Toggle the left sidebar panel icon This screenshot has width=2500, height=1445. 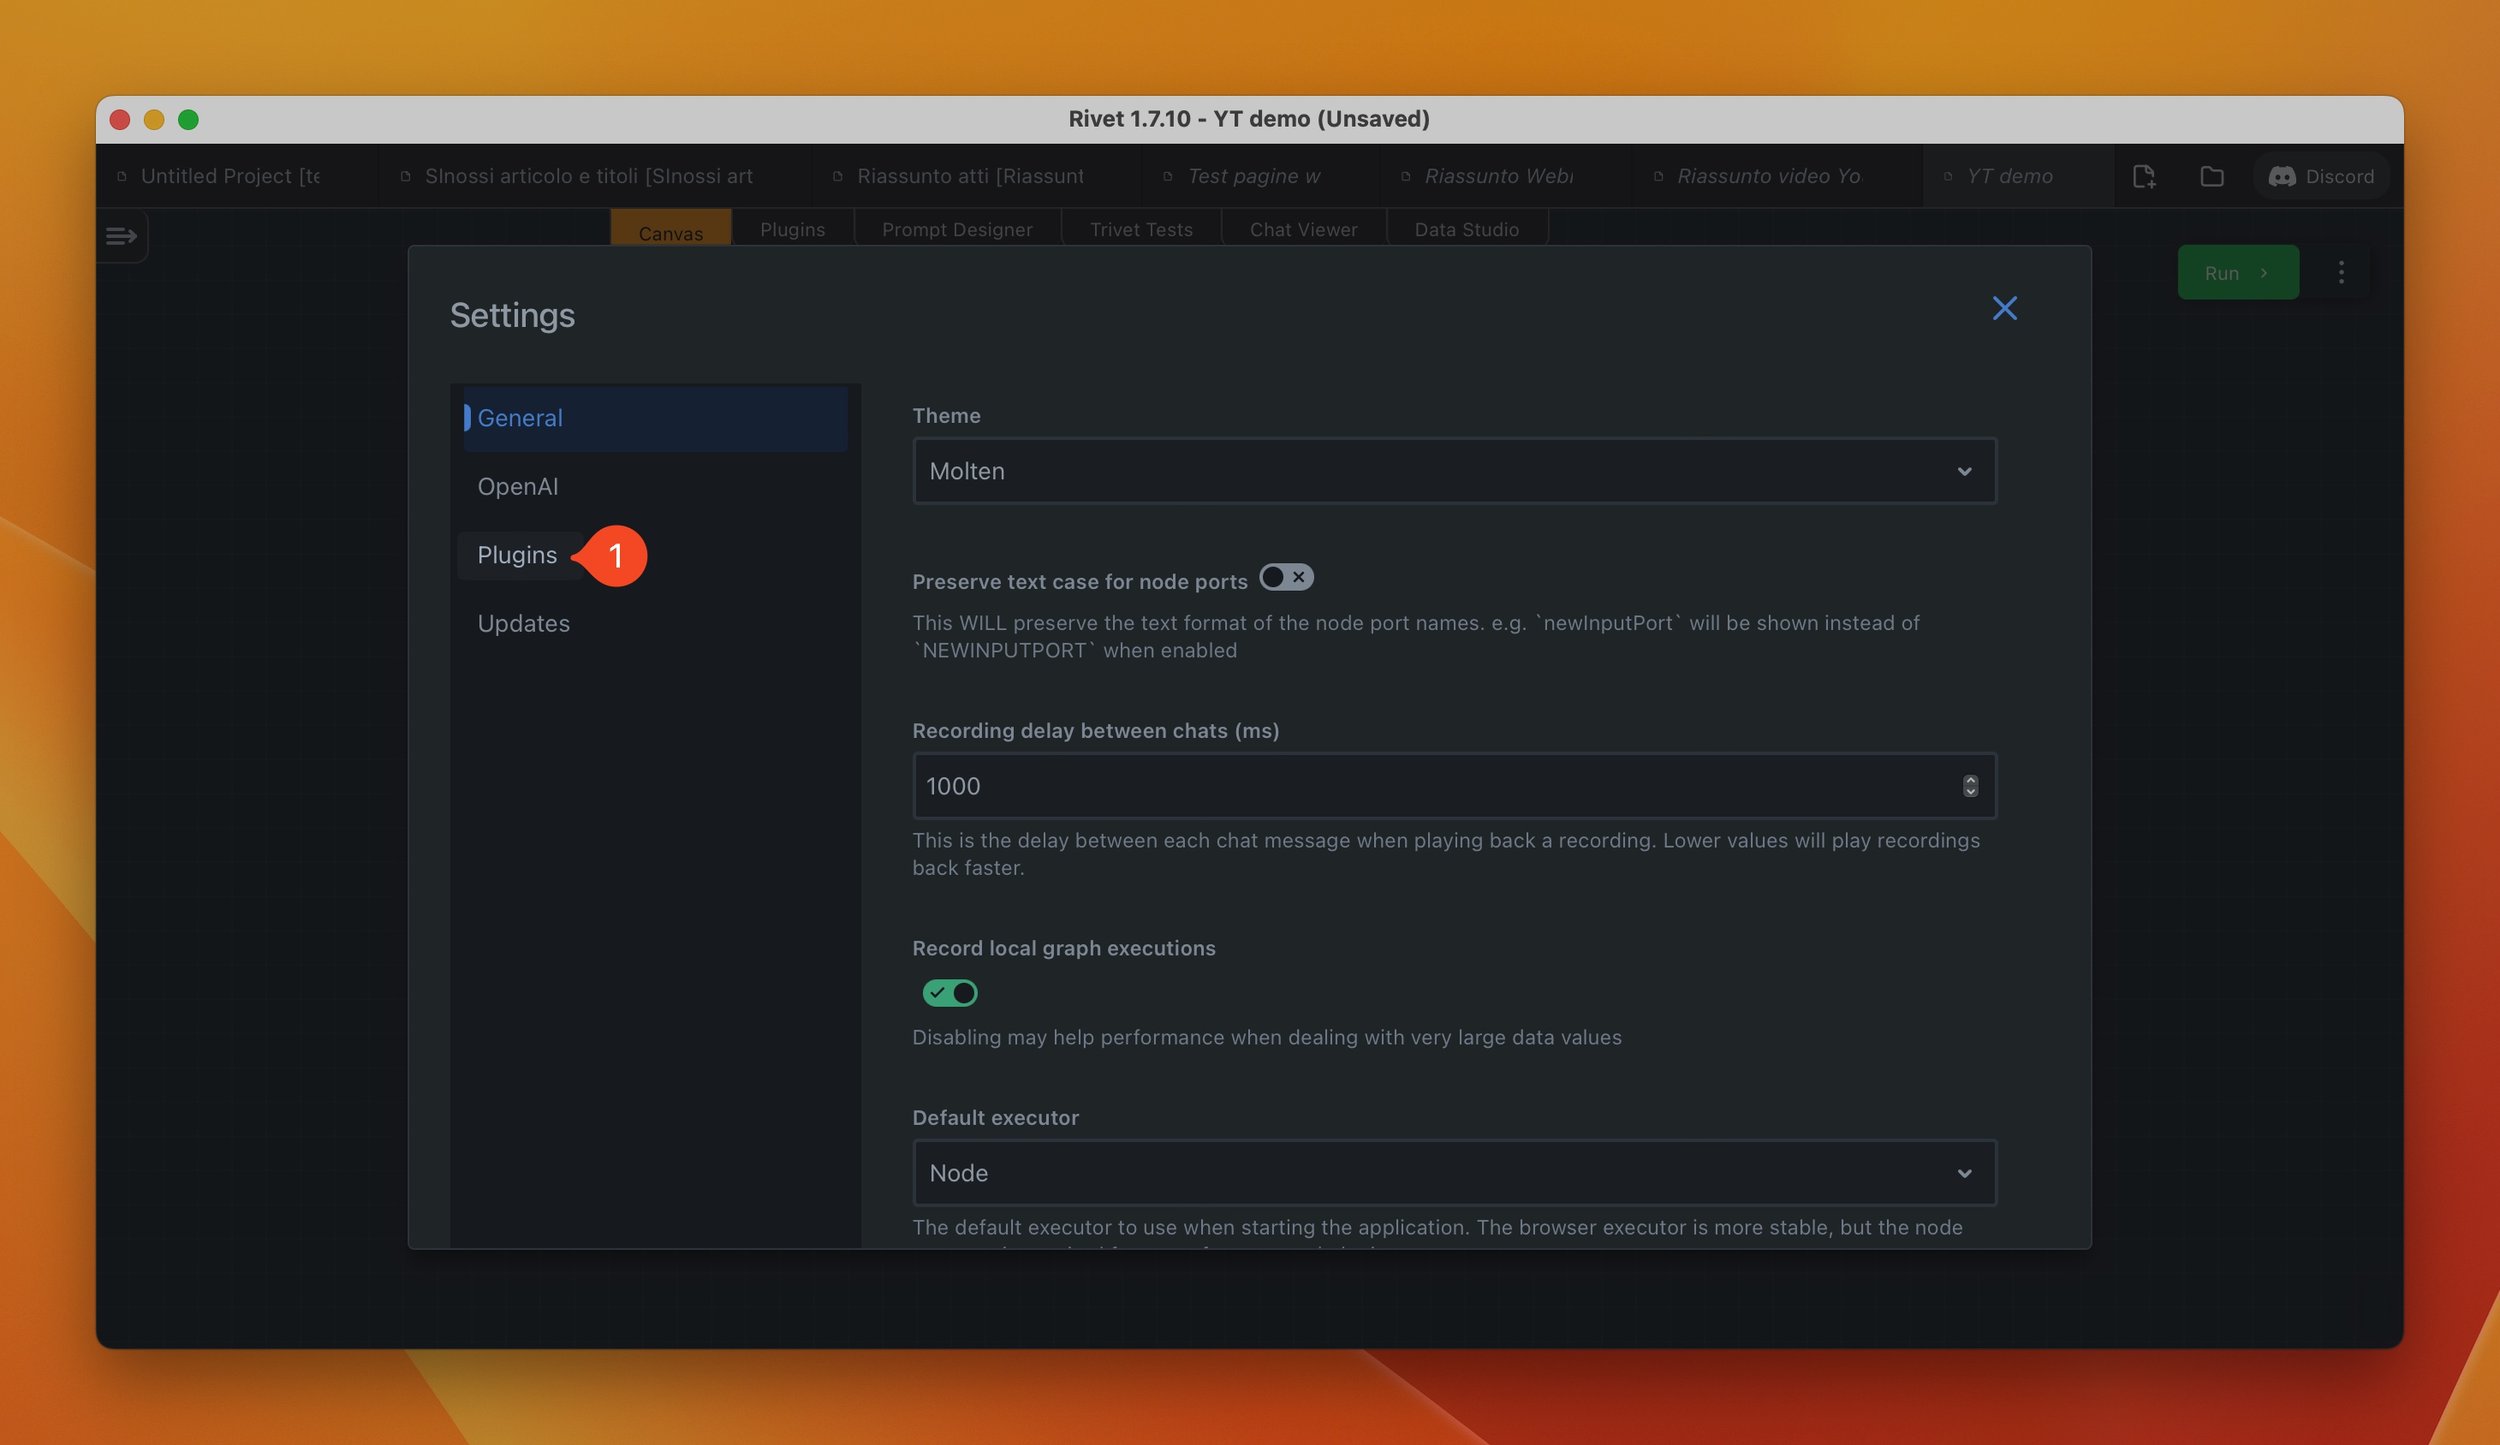[121, 236]
